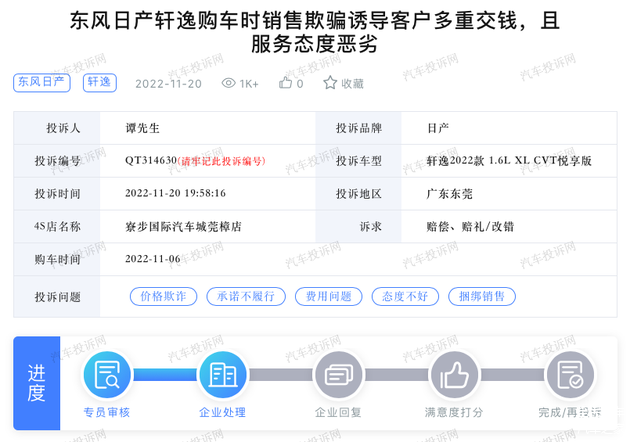Viewport: 630px width, 442px height.
Task: Click the star 收藏 favorite icon
Action: coord(330,83)
